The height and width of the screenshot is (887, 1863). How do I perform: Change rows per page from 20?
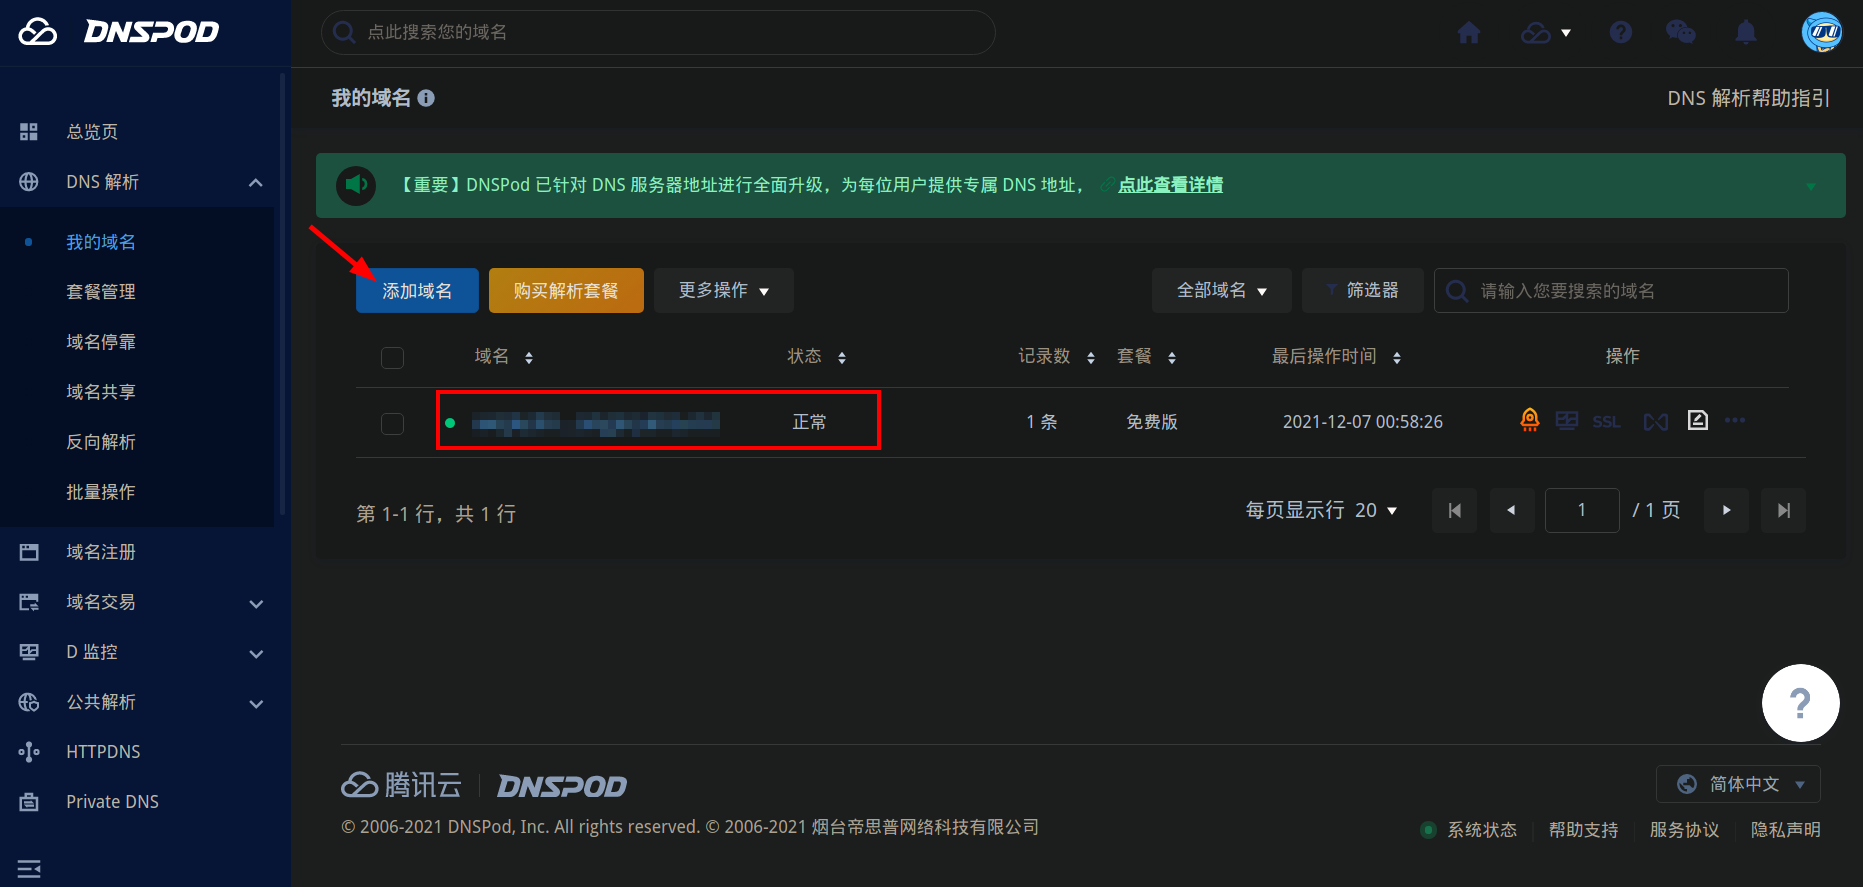tap(1376, 511)
